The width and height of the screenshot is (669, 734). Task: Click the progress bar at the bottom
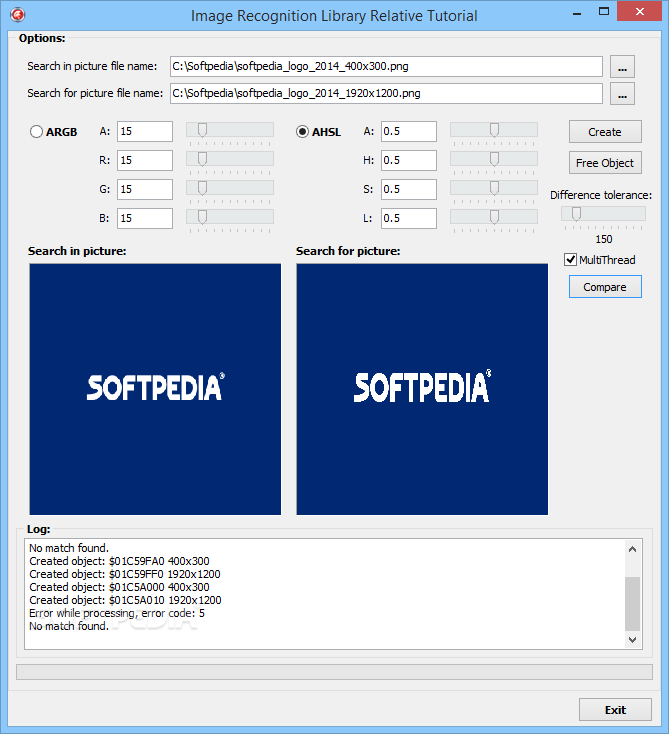point(334,672)
